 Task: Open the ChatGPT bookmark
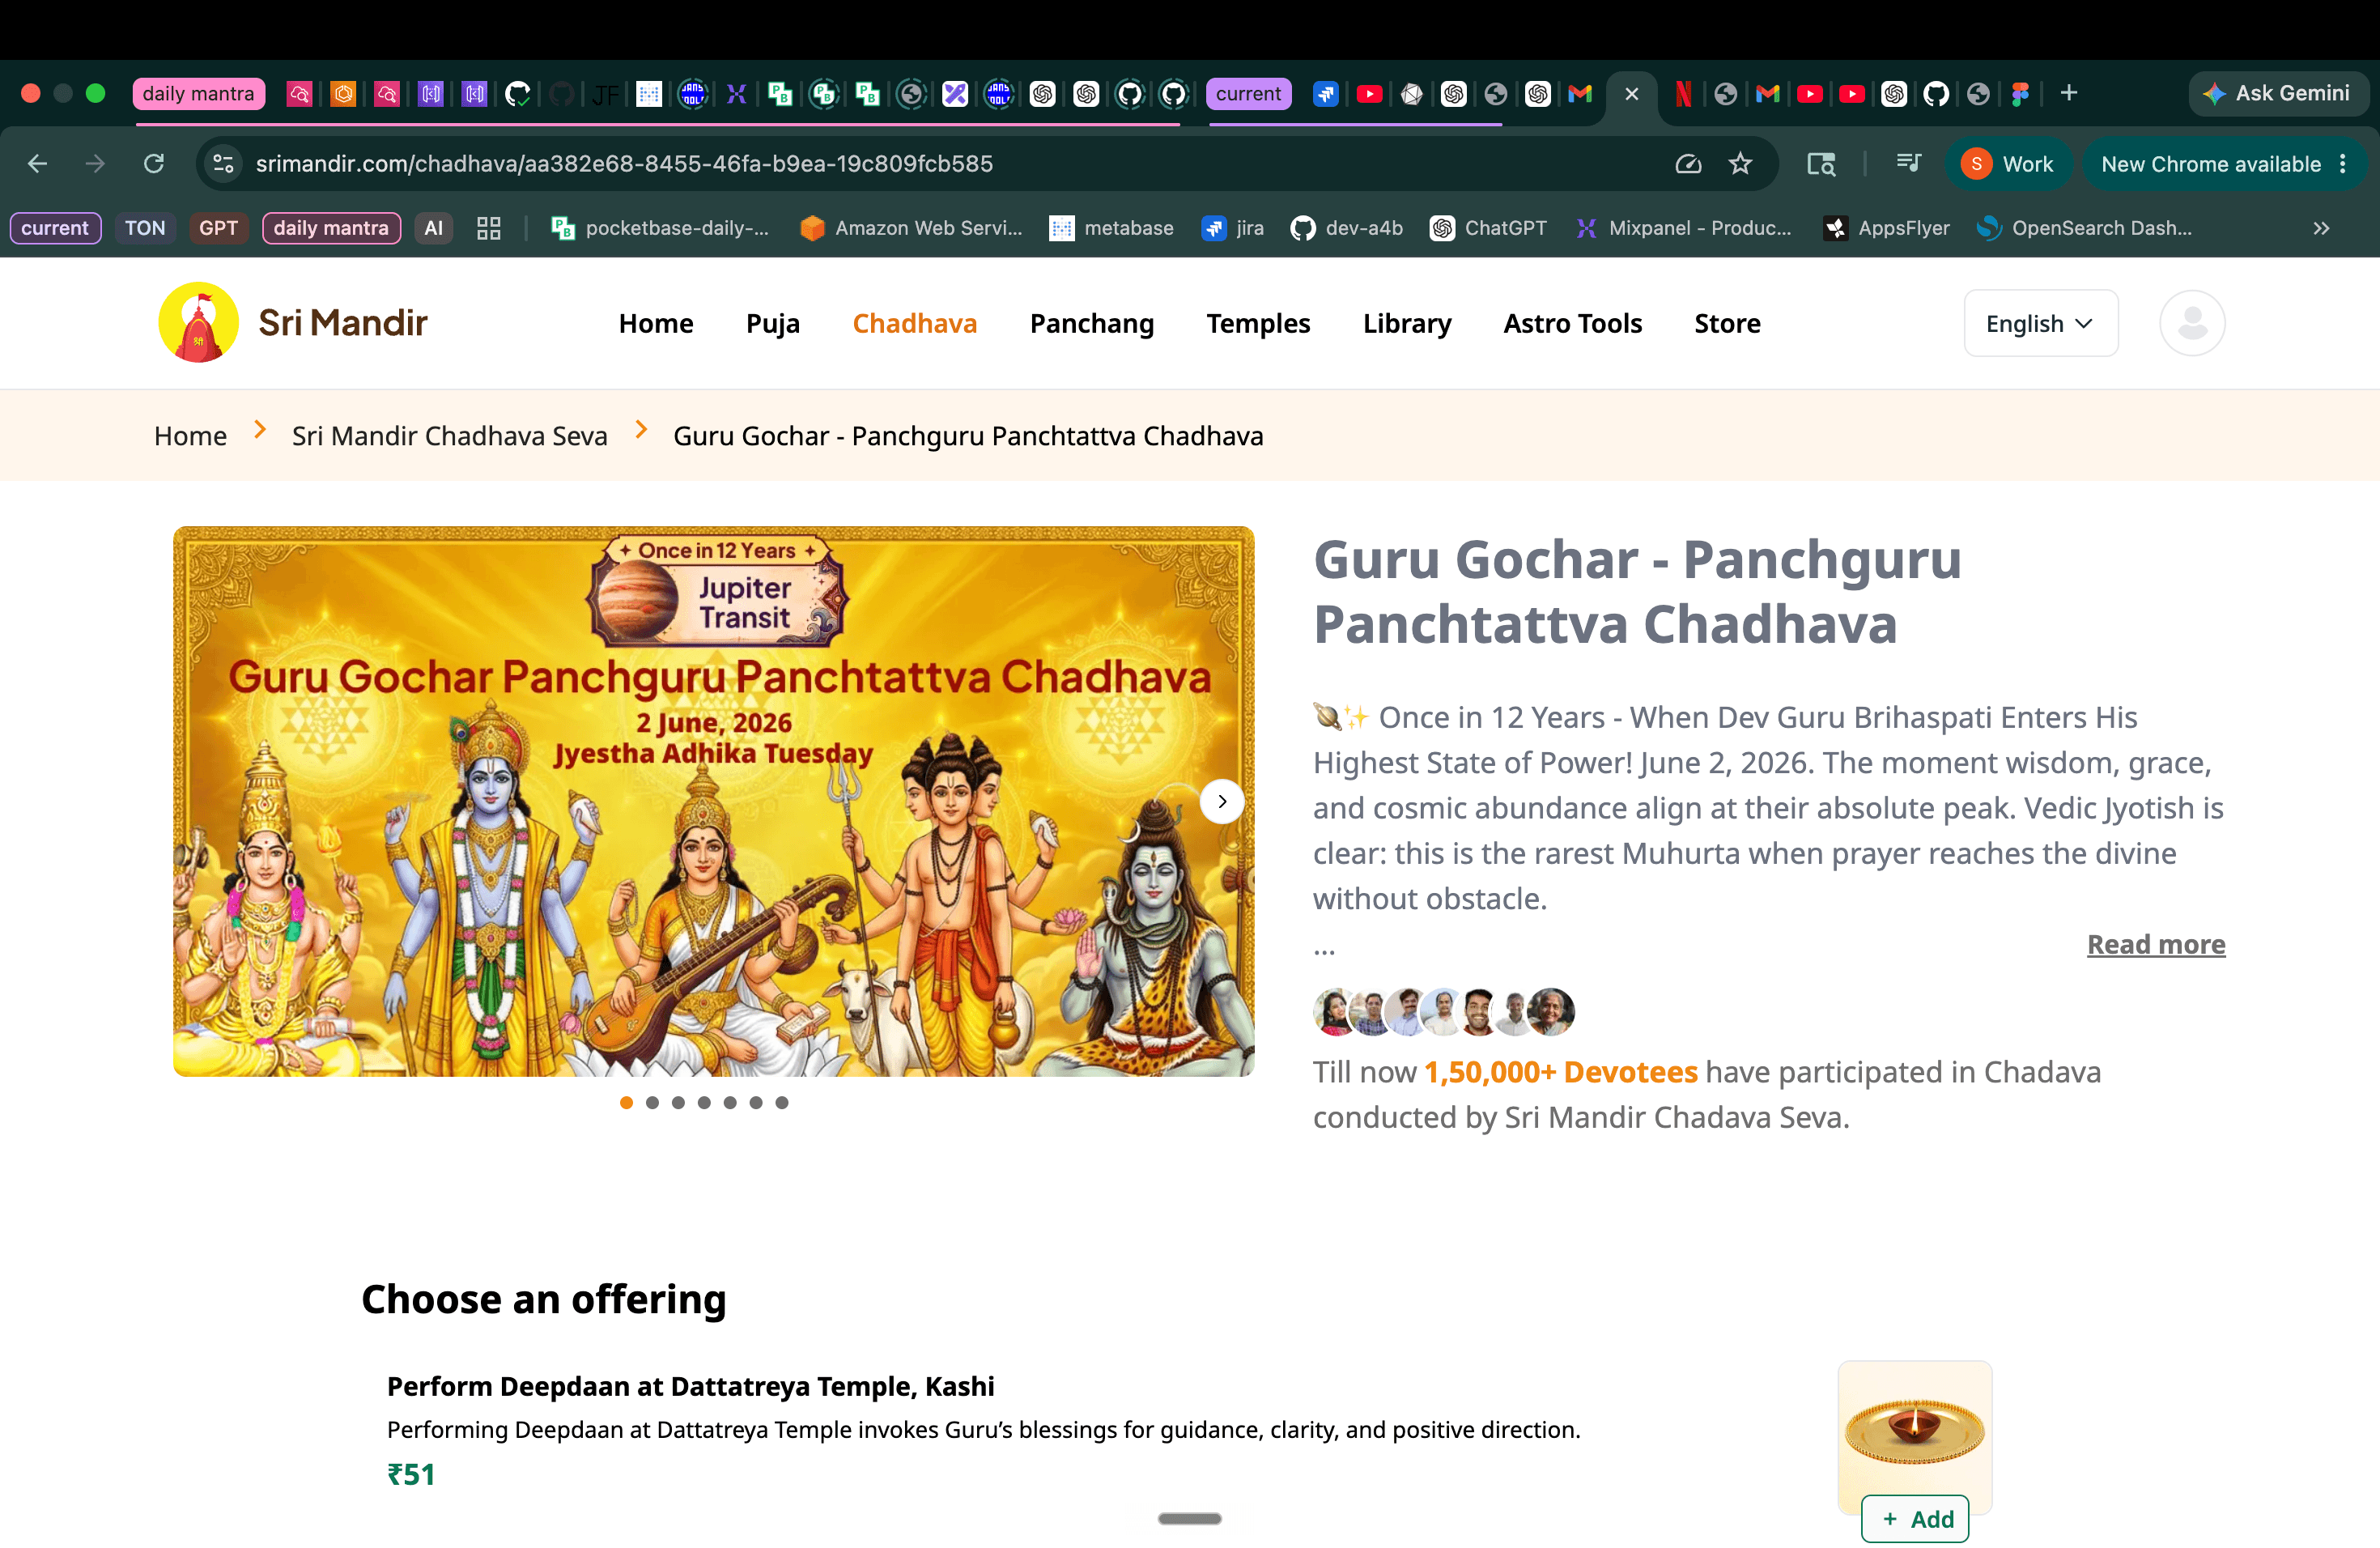pyautogui.click(x=1488, y=228)
